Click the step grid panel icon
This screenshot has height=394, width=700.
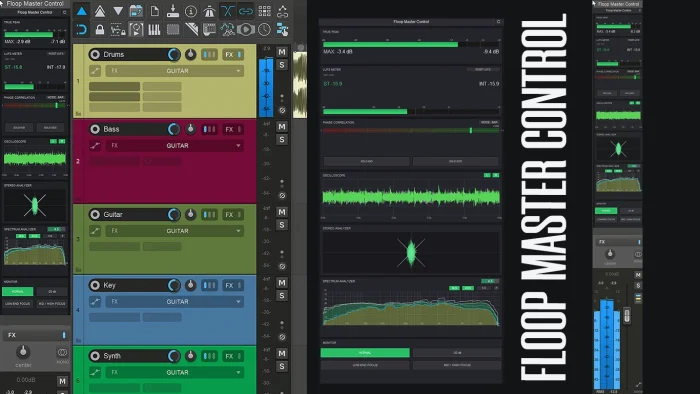pyautogui.click(x=209, y=30)
